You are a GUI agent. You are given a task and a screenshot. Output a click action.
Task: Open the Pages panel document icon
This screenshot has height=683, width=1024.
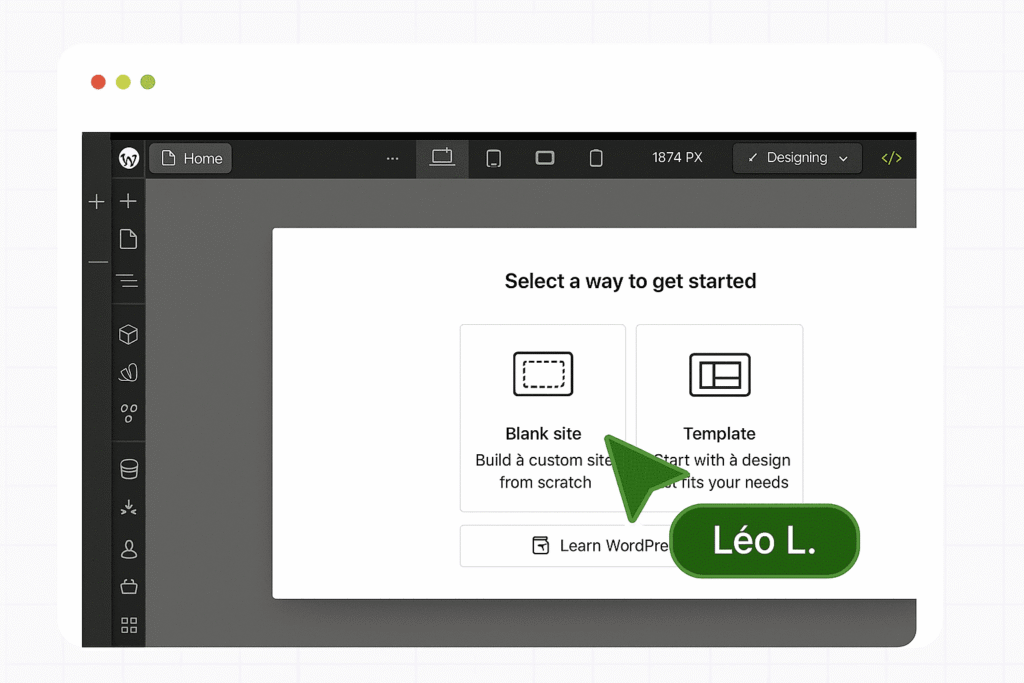pos(128,239)
